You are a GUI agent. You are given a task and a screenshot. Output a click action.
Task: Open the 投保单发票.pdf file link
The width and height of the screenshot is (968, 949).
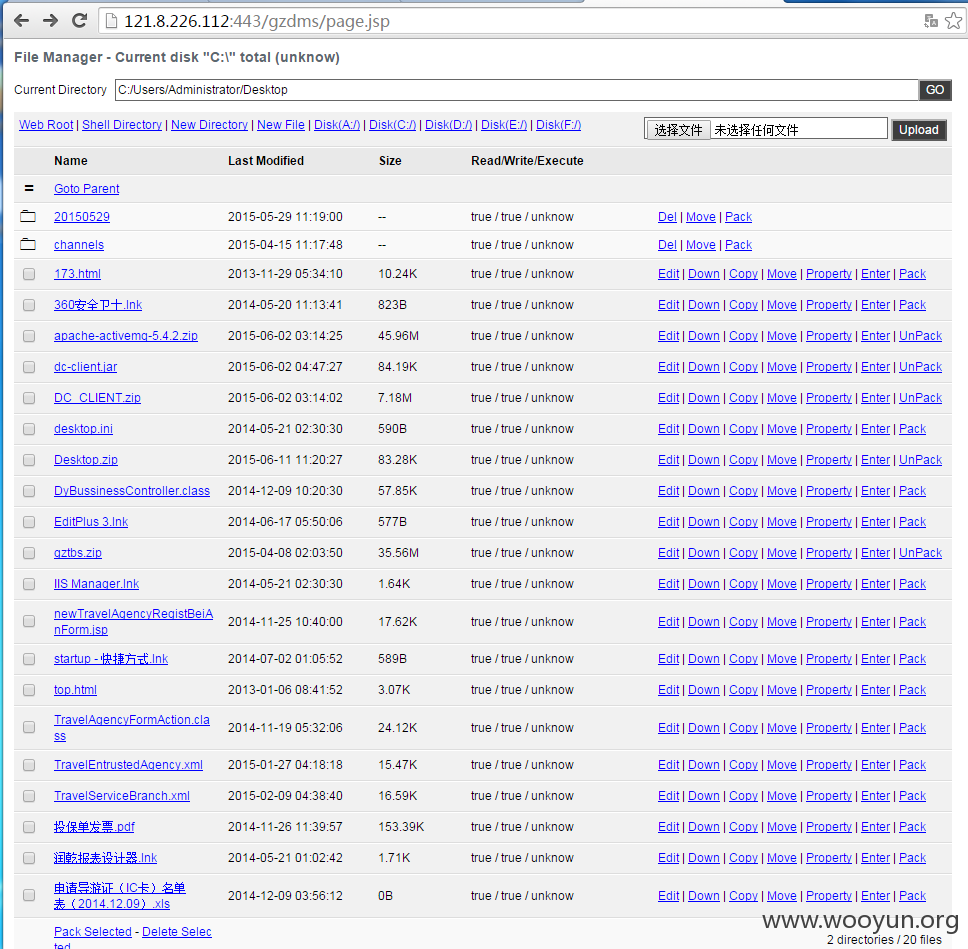click(94, 827)
